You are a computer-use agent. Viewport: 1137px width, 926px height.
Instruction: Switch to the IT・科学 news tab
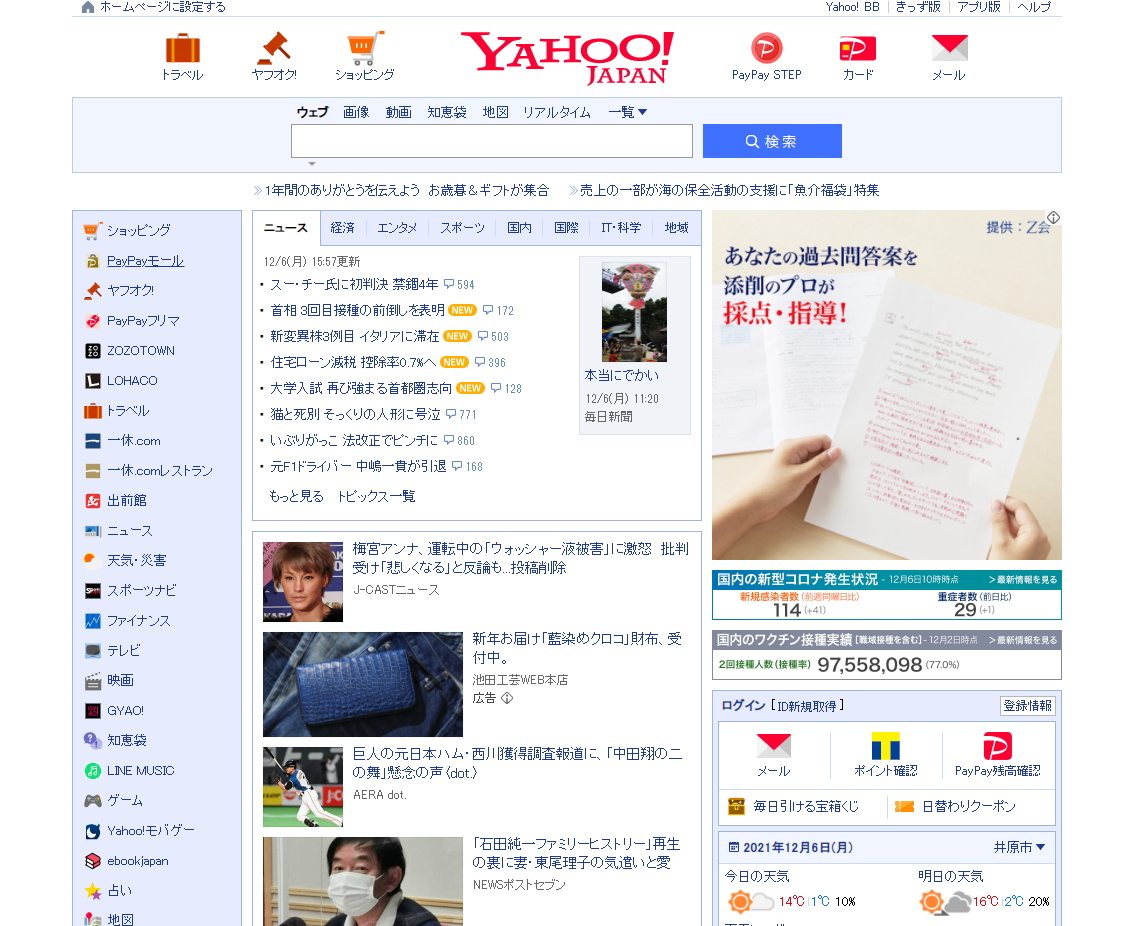coord(621,228)
